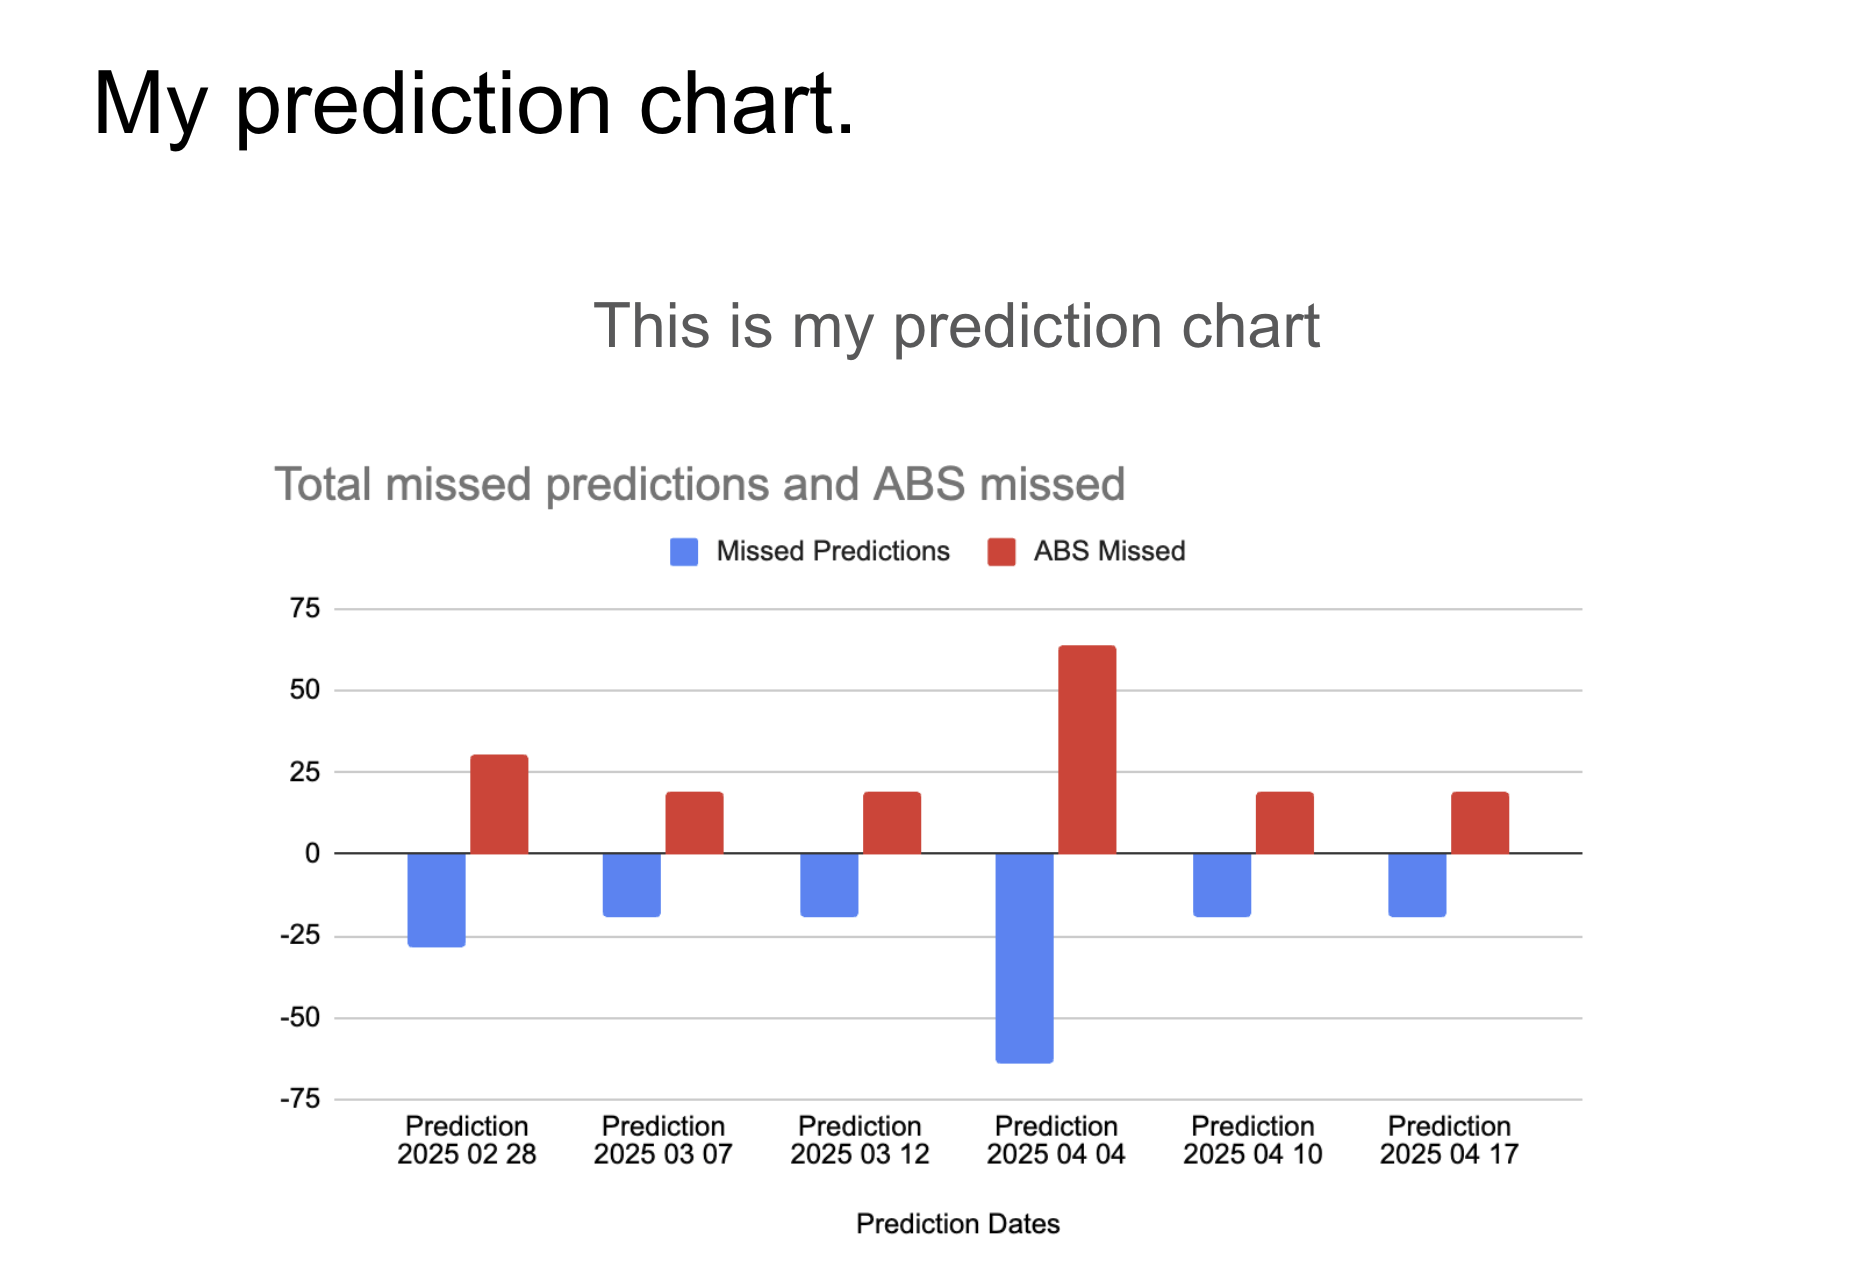Screen dimensions: 1866x1282
Task: Click the slide title My prediction chart
Action: tap(474, 104)
